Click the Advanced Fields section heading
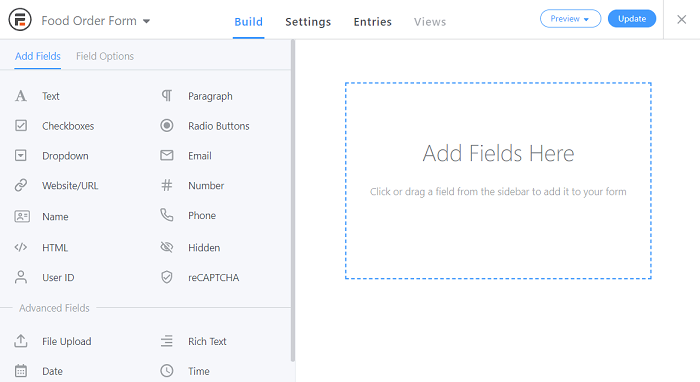The width and height of the screenshot is (700, 382). point(54,308)
